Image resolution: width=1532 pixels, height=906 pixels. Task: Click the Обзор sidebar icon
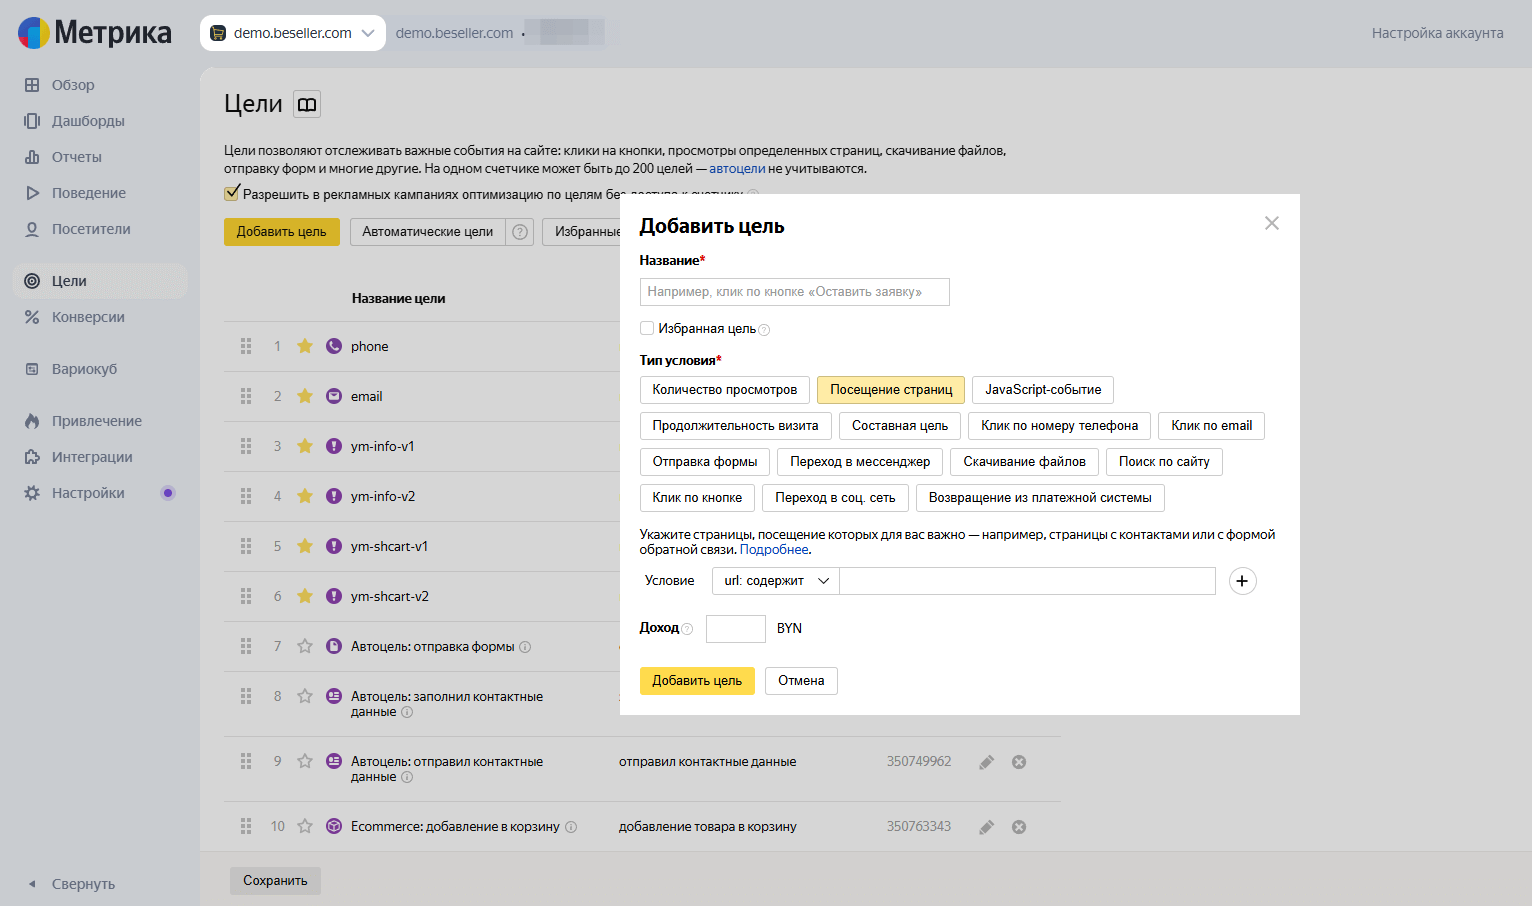pos(32,85)
